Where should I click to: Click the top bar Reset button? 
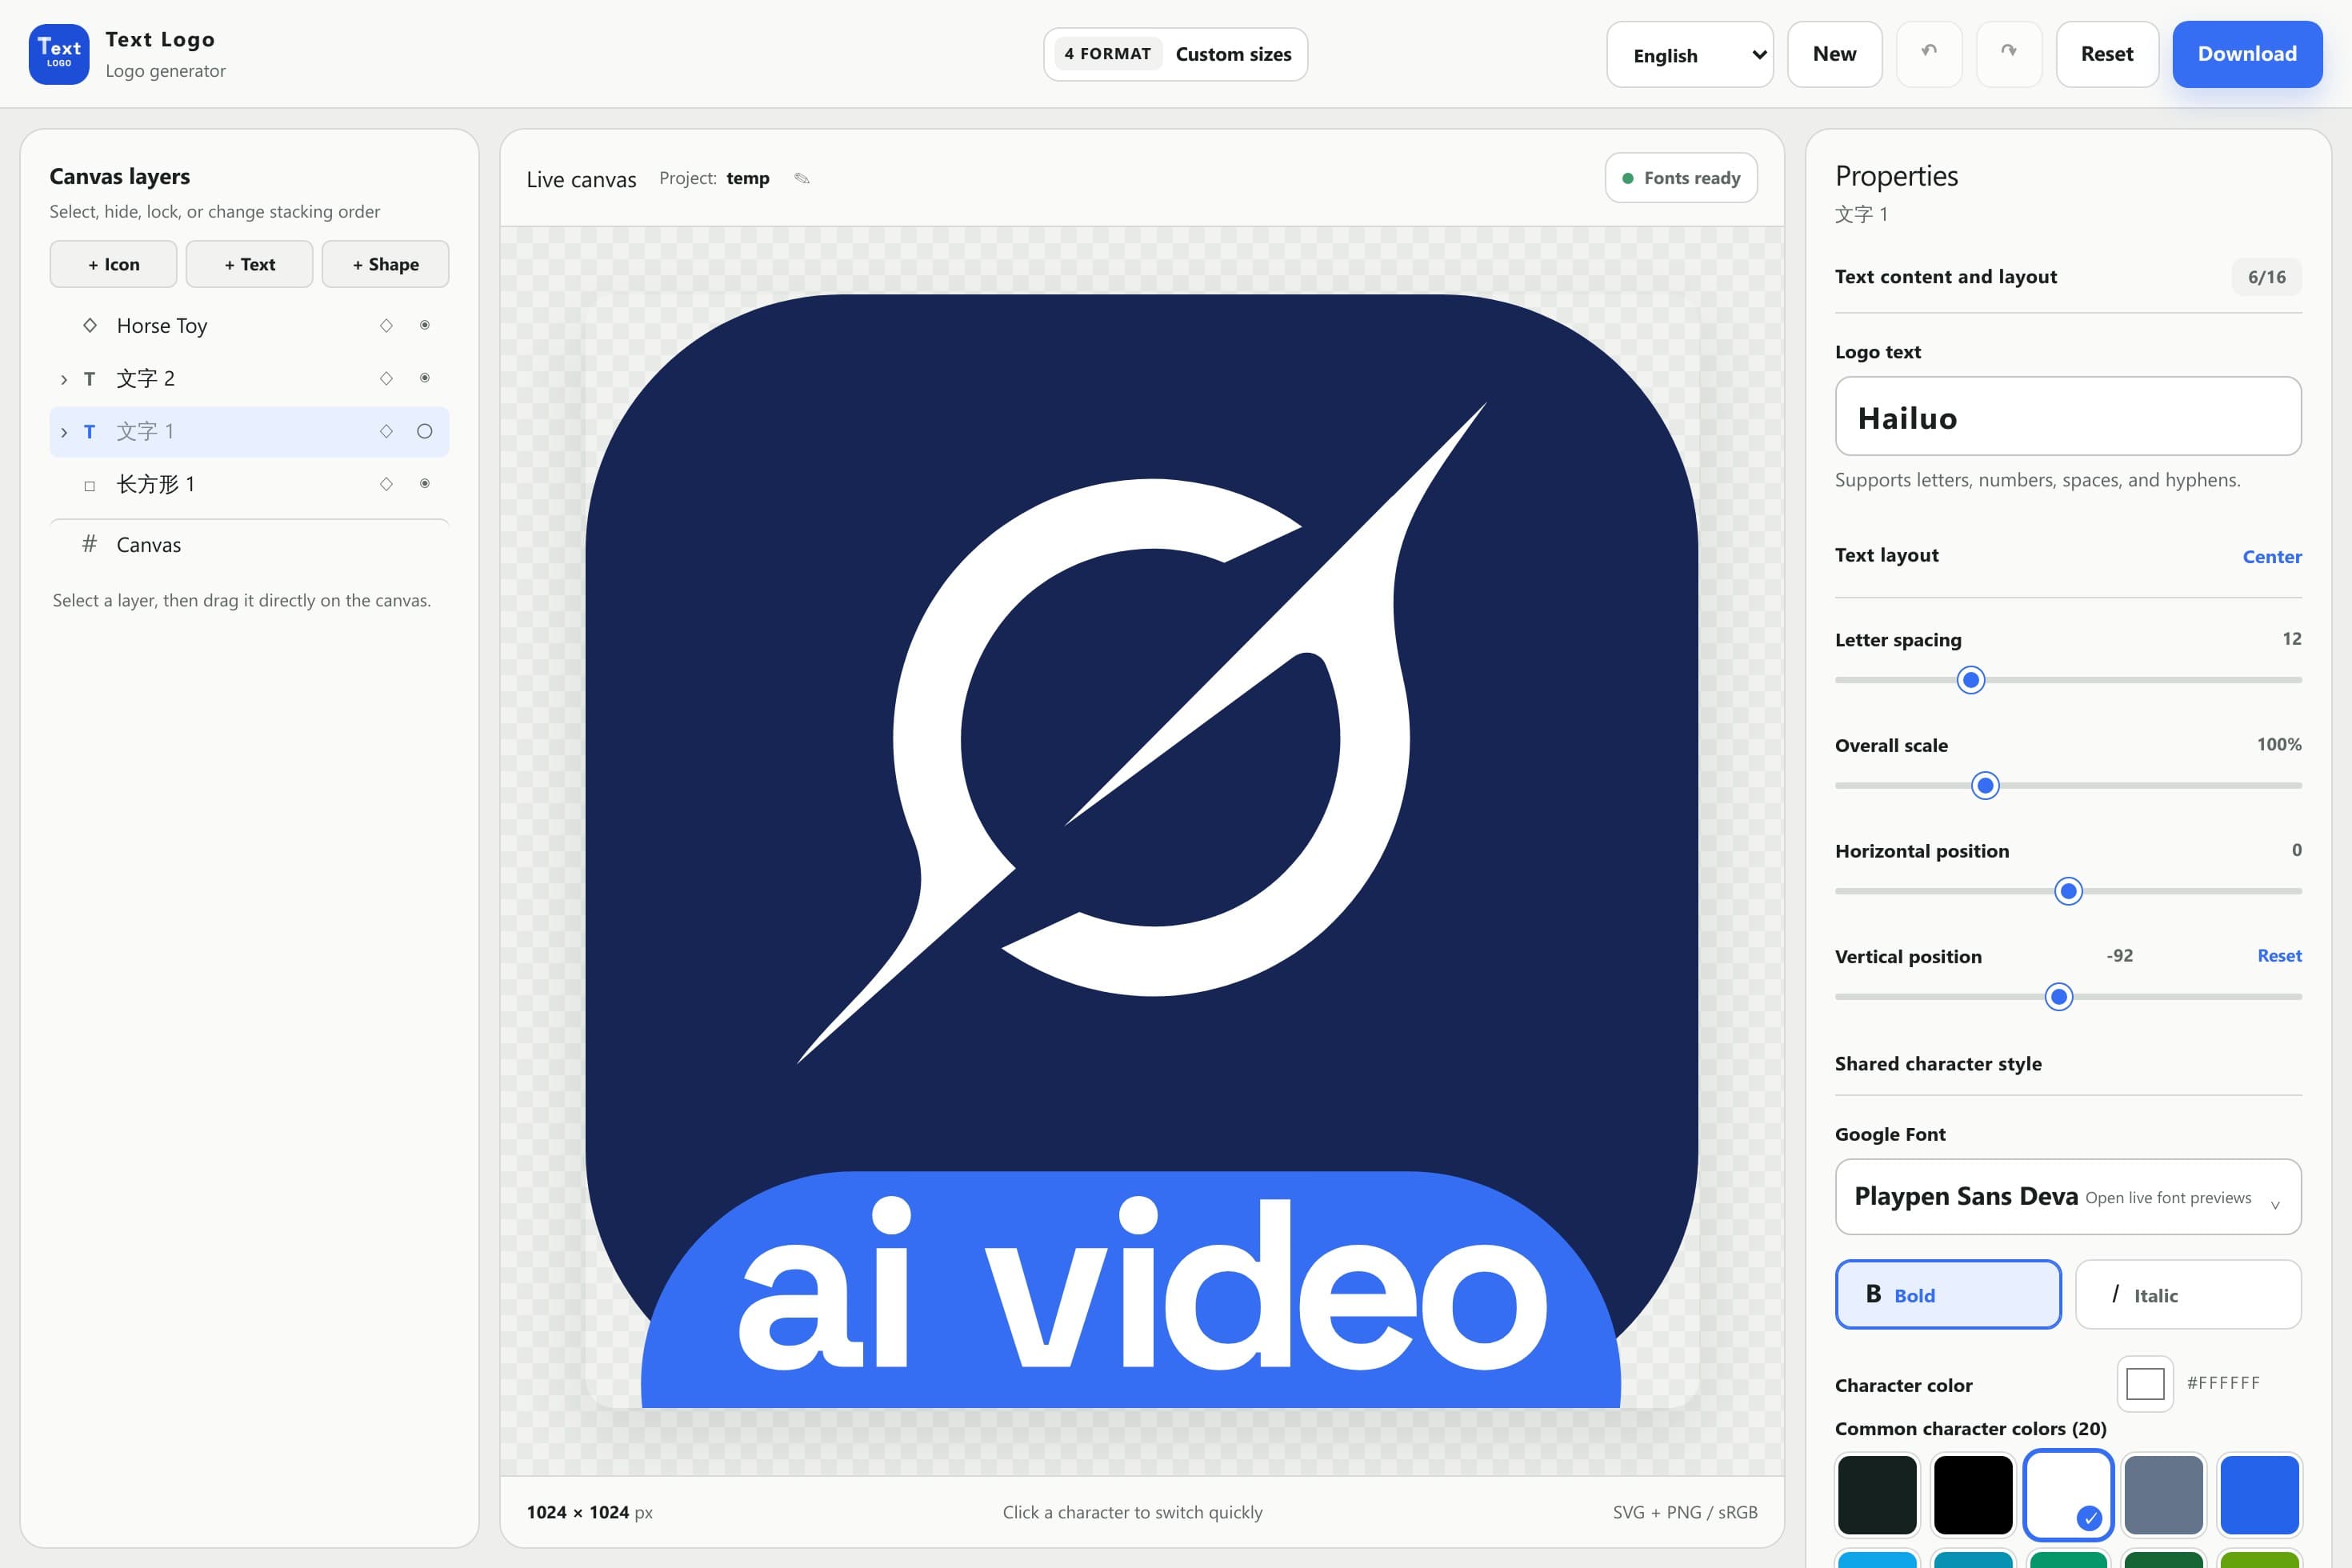point(2107,54)
